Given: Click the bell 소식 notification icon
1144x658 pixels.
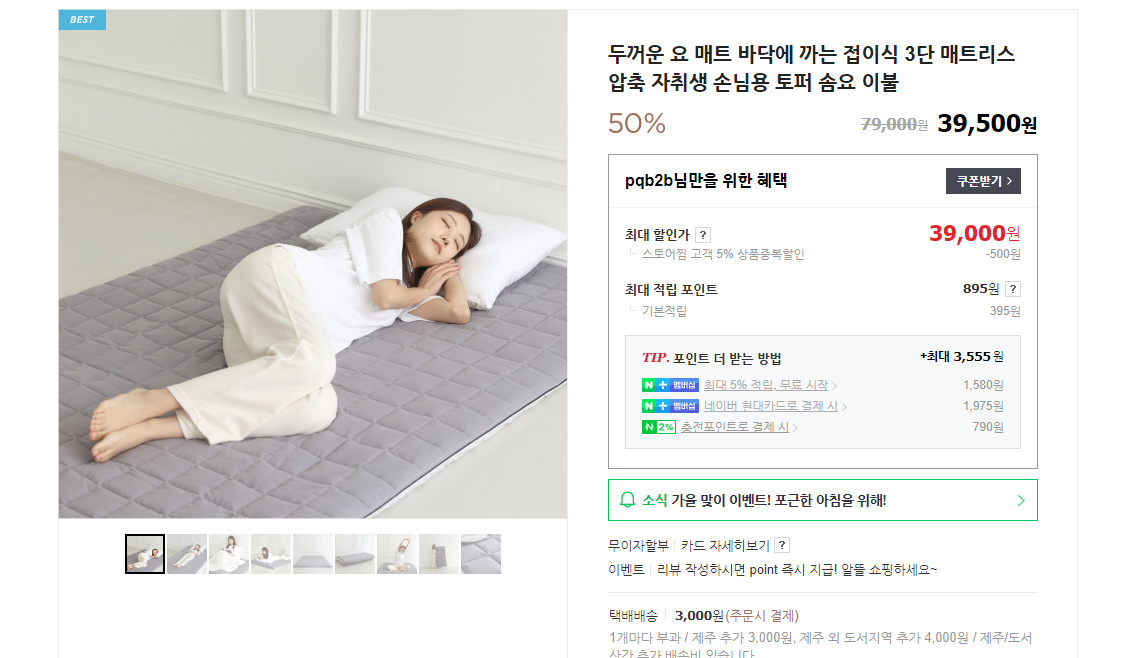Looking at the screenshot, I should (x=627, y=500).
